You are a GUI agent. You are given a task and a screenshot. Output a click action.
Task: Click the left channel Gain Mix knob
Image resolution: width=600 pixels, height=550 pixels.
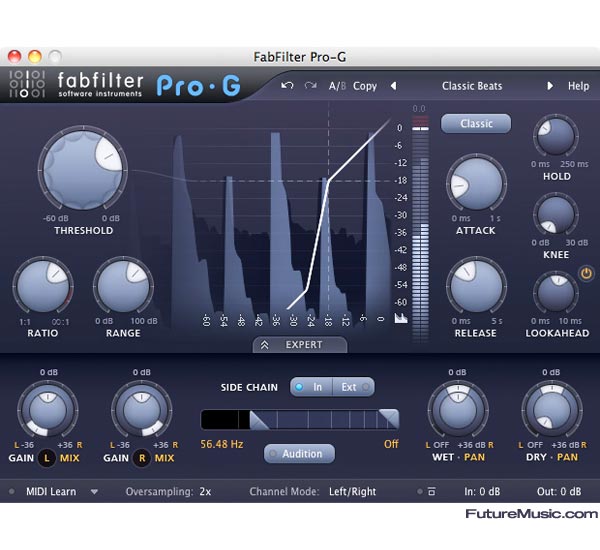point(47,411)
